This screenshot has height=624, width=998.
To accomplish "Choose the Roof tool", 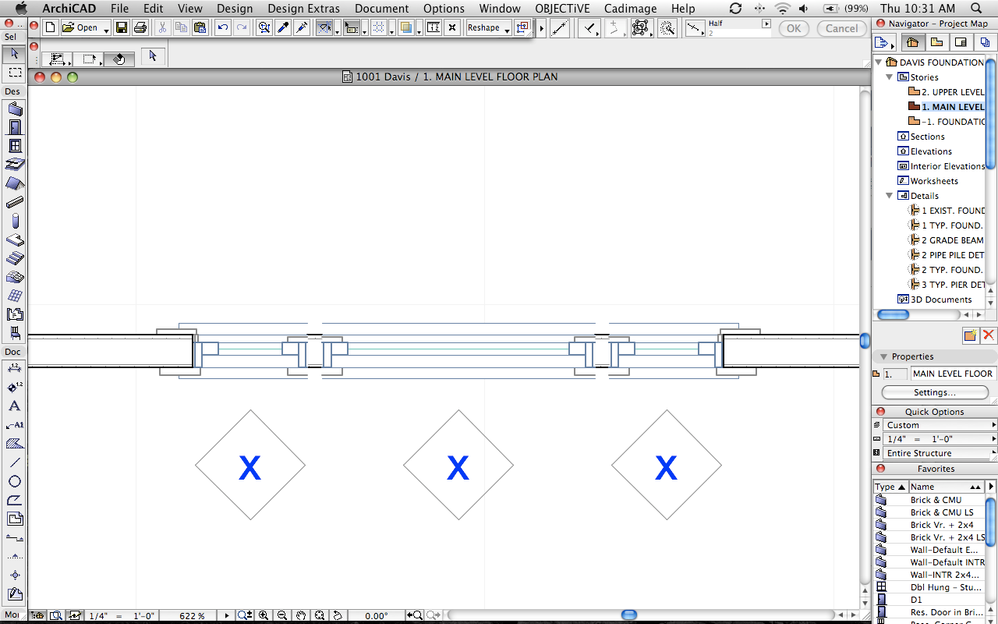I will 15,183.
